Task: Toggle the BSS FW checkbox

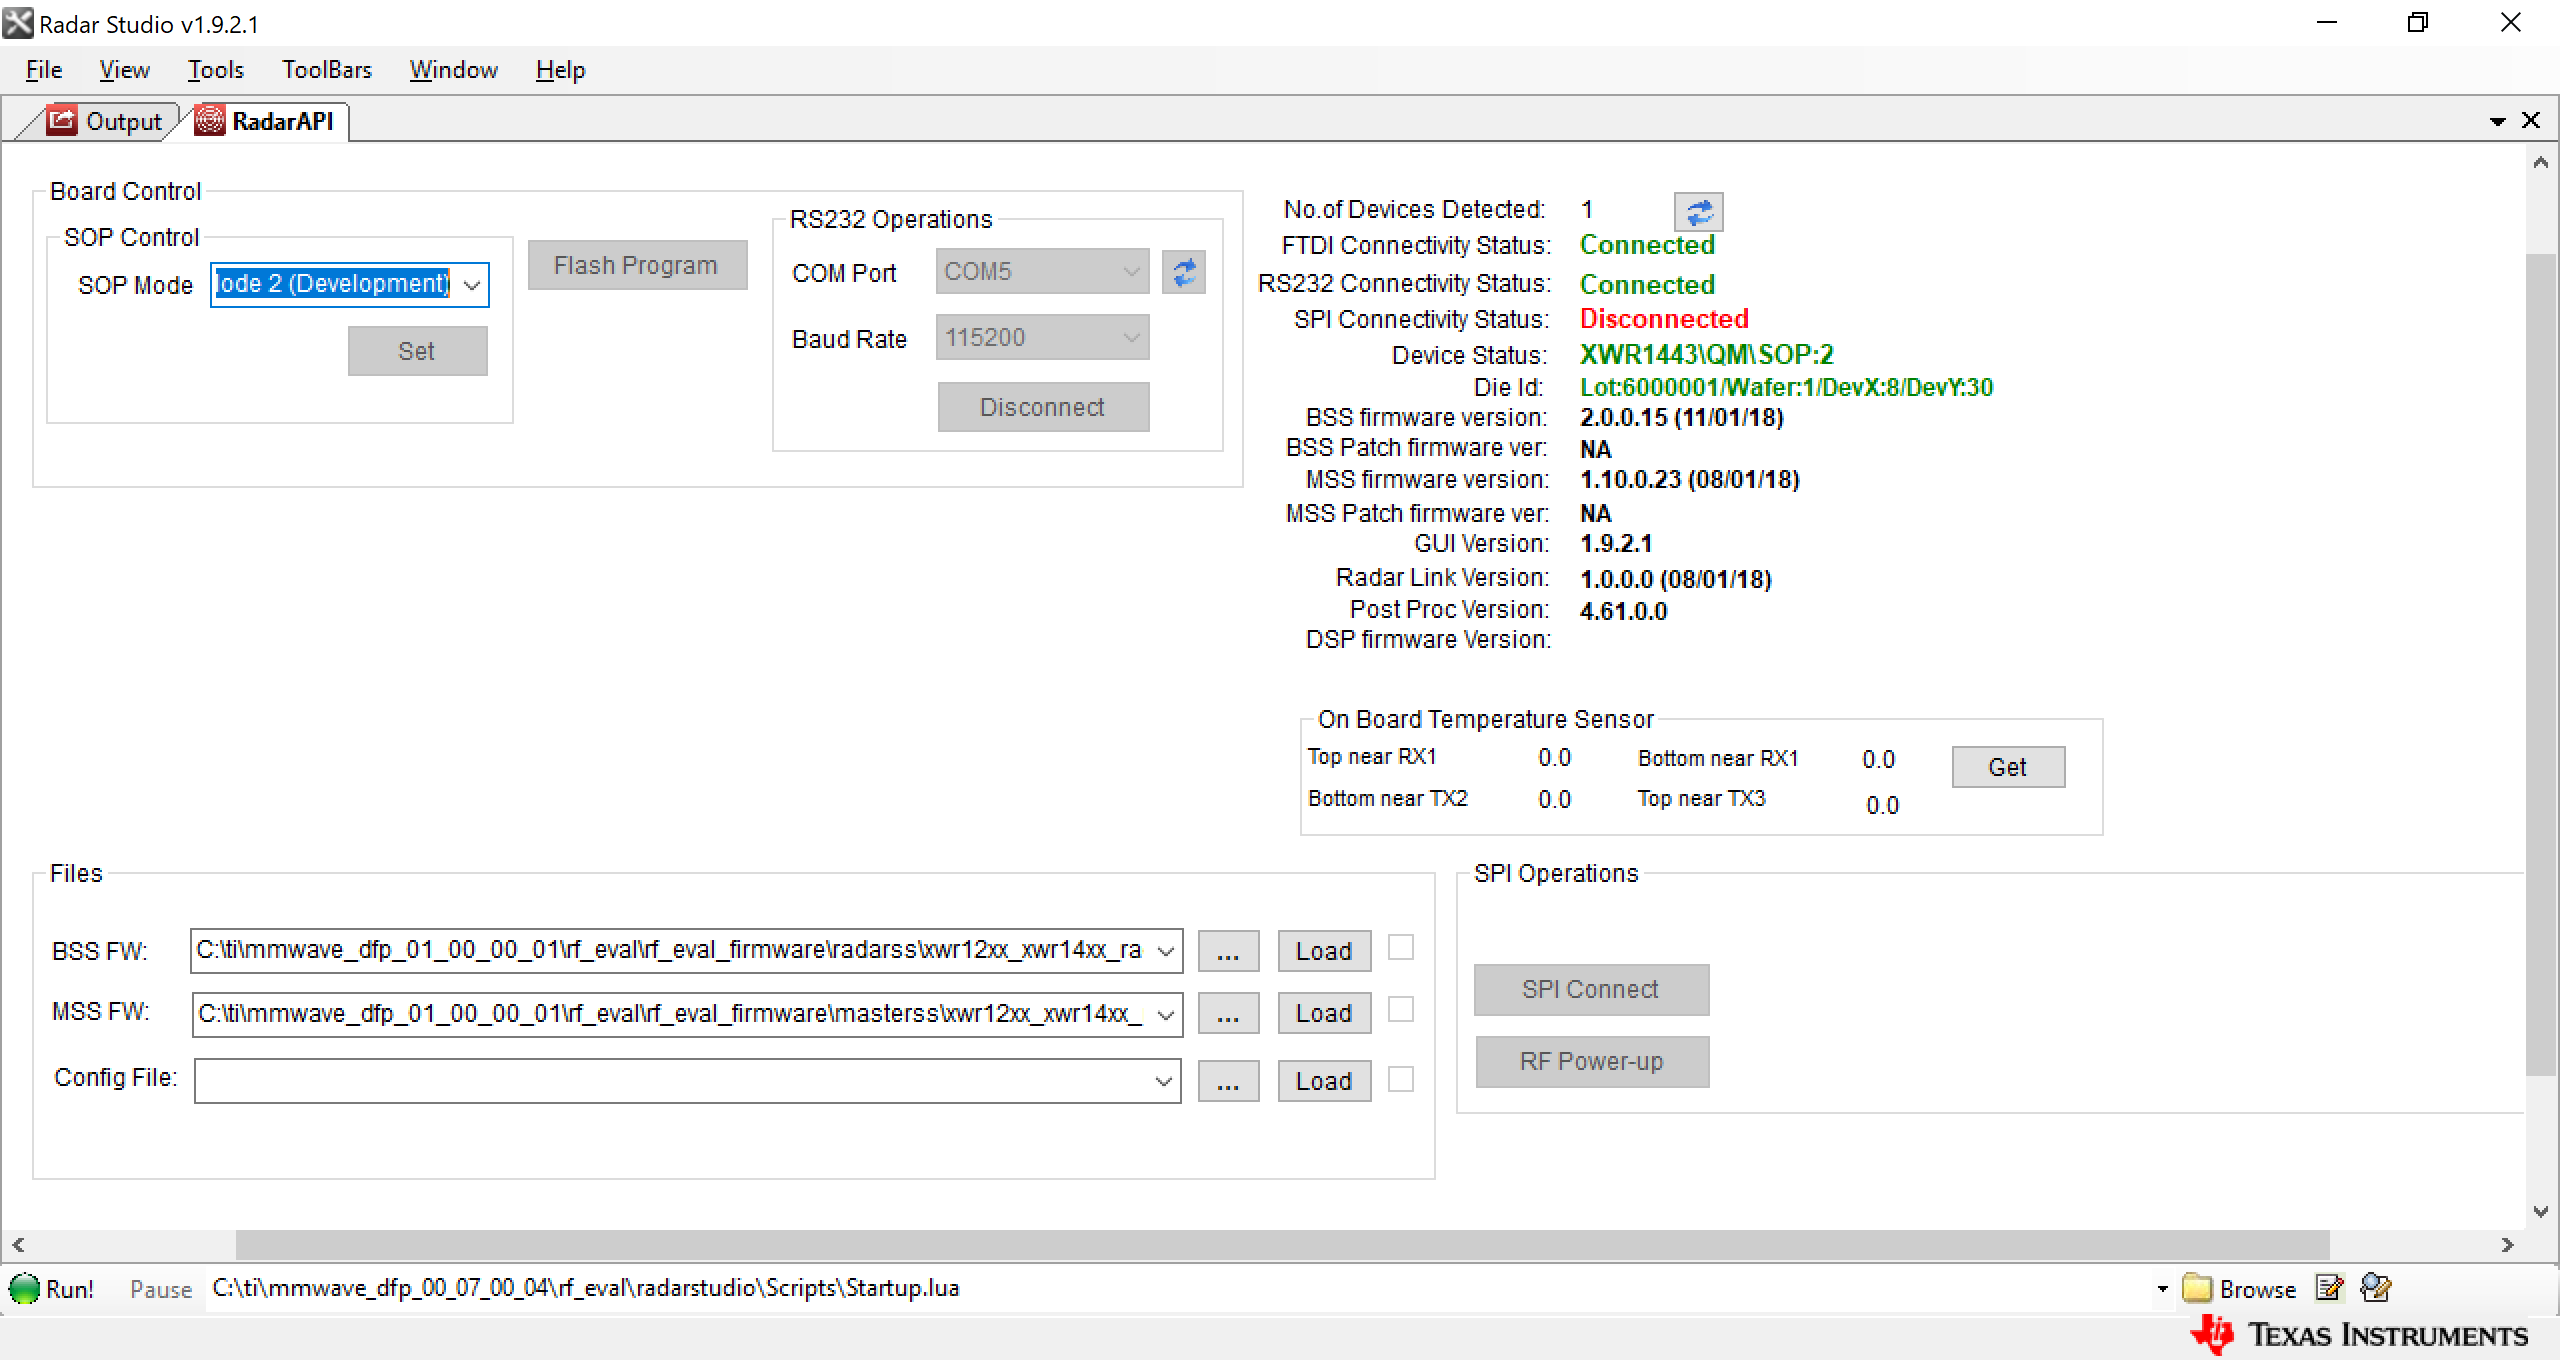Action: pos(1401,947)
